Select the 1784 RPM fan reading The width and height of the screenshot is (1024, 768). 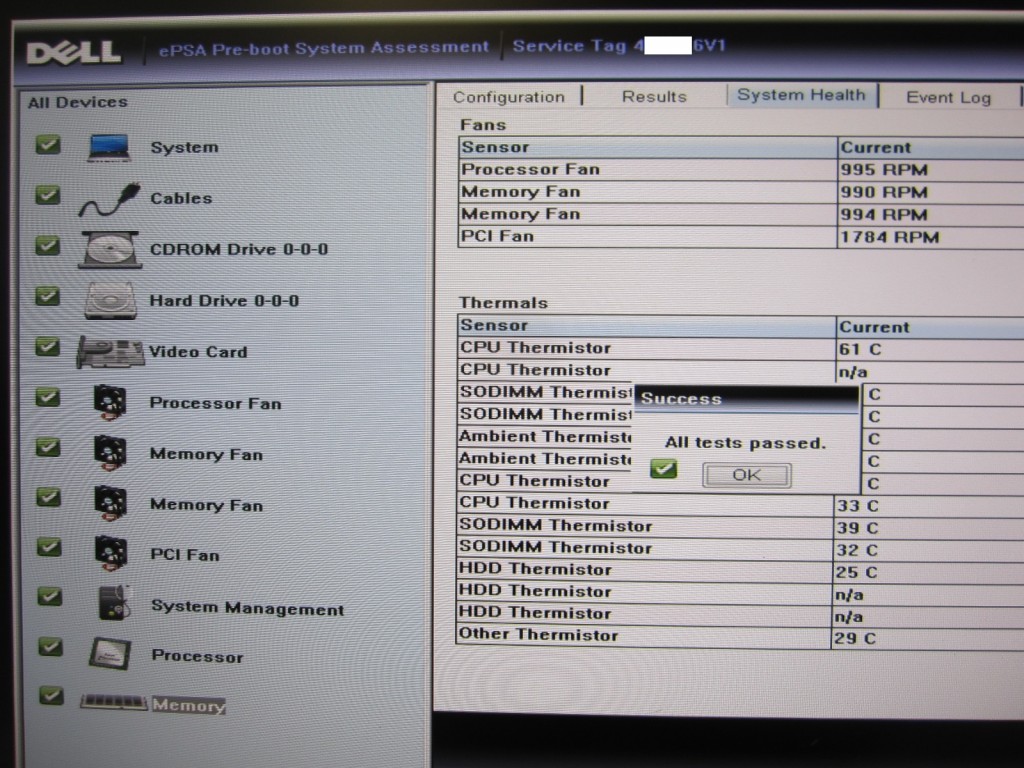[889, 236]
